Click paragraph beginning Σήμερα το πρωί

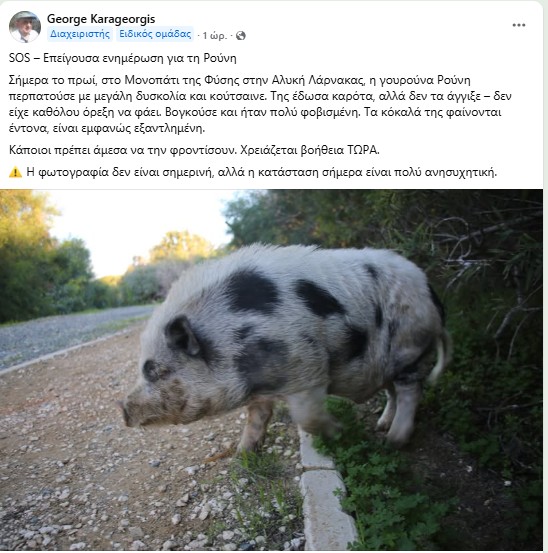pyautogui.click(x=260, y=104)
